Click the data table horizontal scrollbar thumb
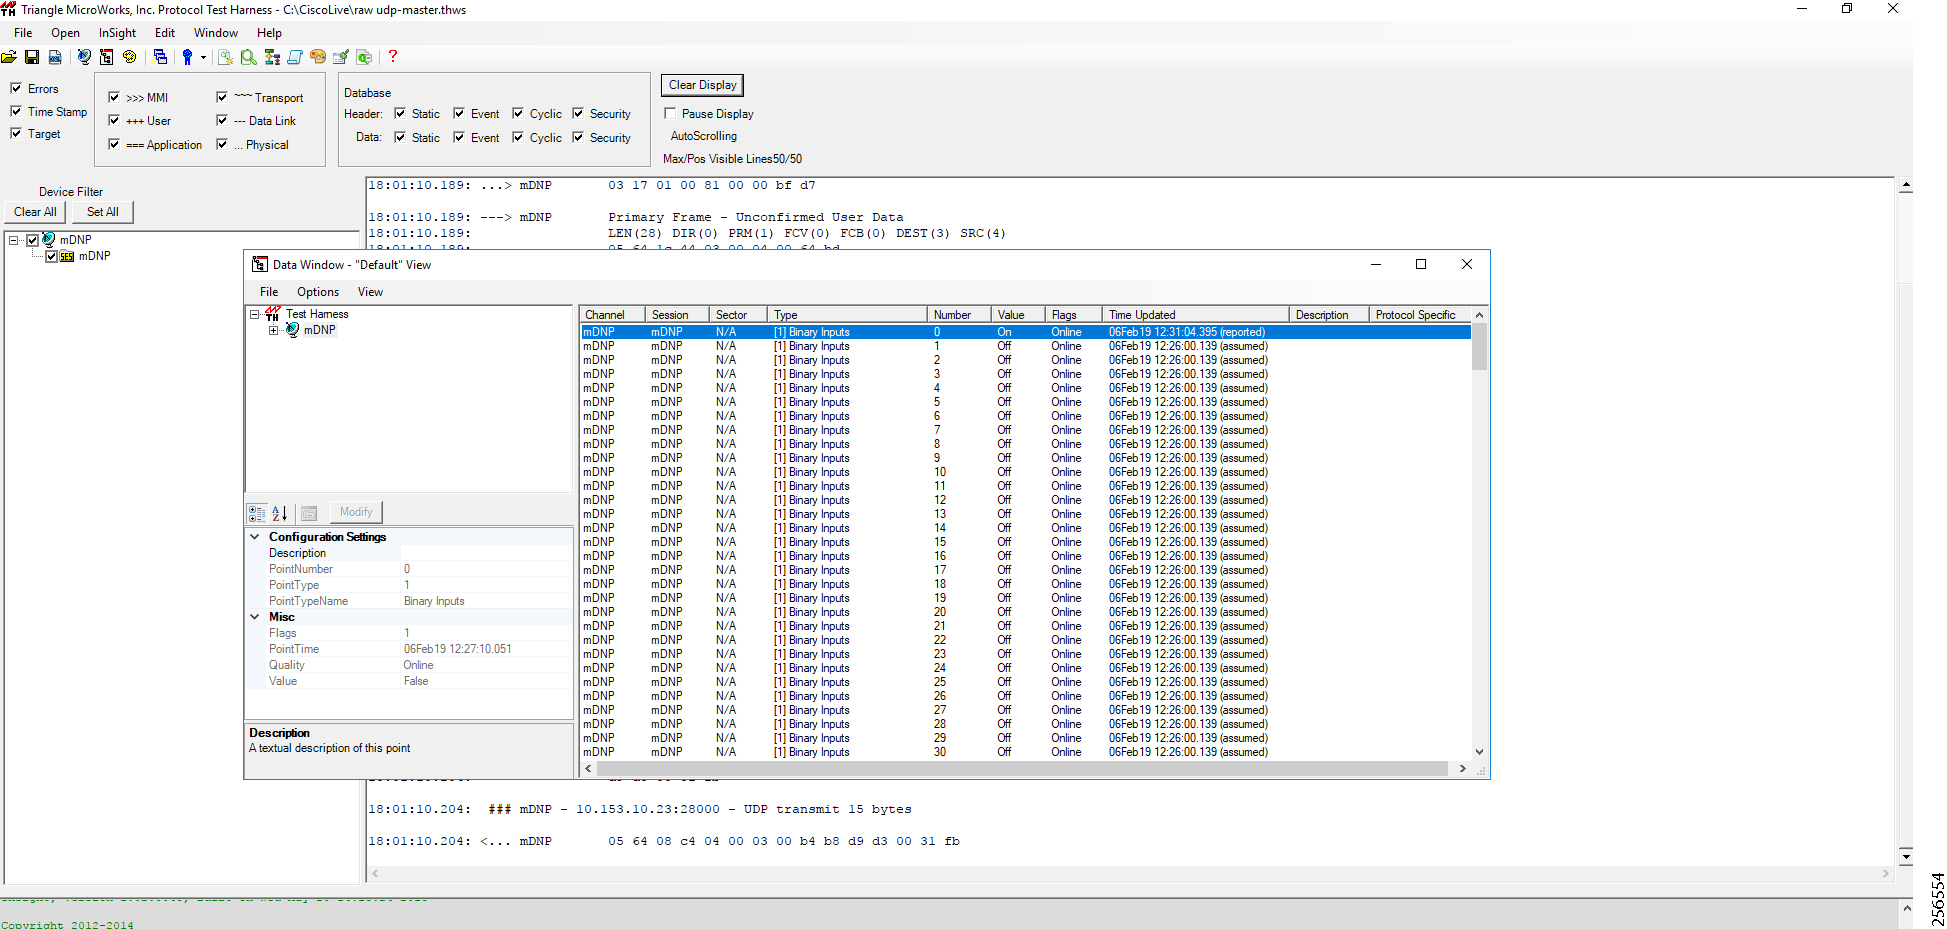 coord(1022,768)
